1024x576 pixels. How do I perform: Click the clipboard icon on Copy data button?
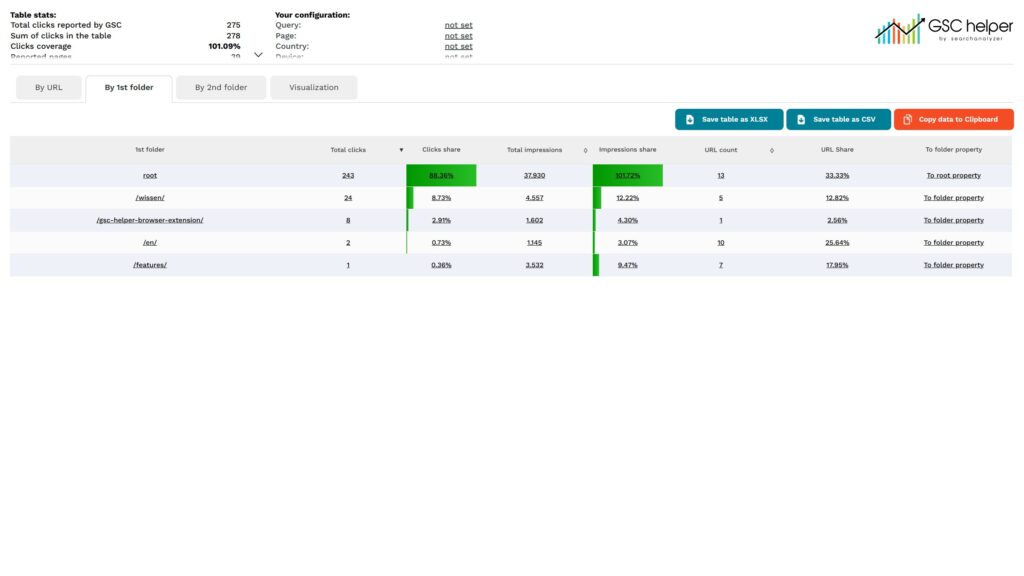pyautogui.click(x=907, y=120)
